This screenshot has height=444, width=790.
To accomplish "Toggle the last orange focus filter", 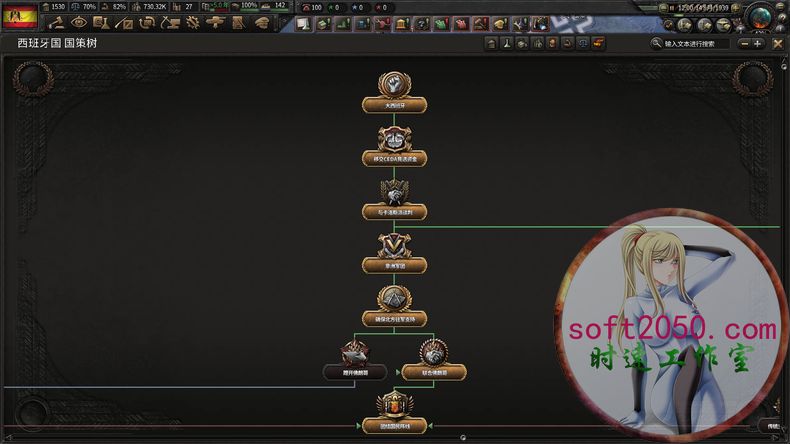I will point(598,43).
